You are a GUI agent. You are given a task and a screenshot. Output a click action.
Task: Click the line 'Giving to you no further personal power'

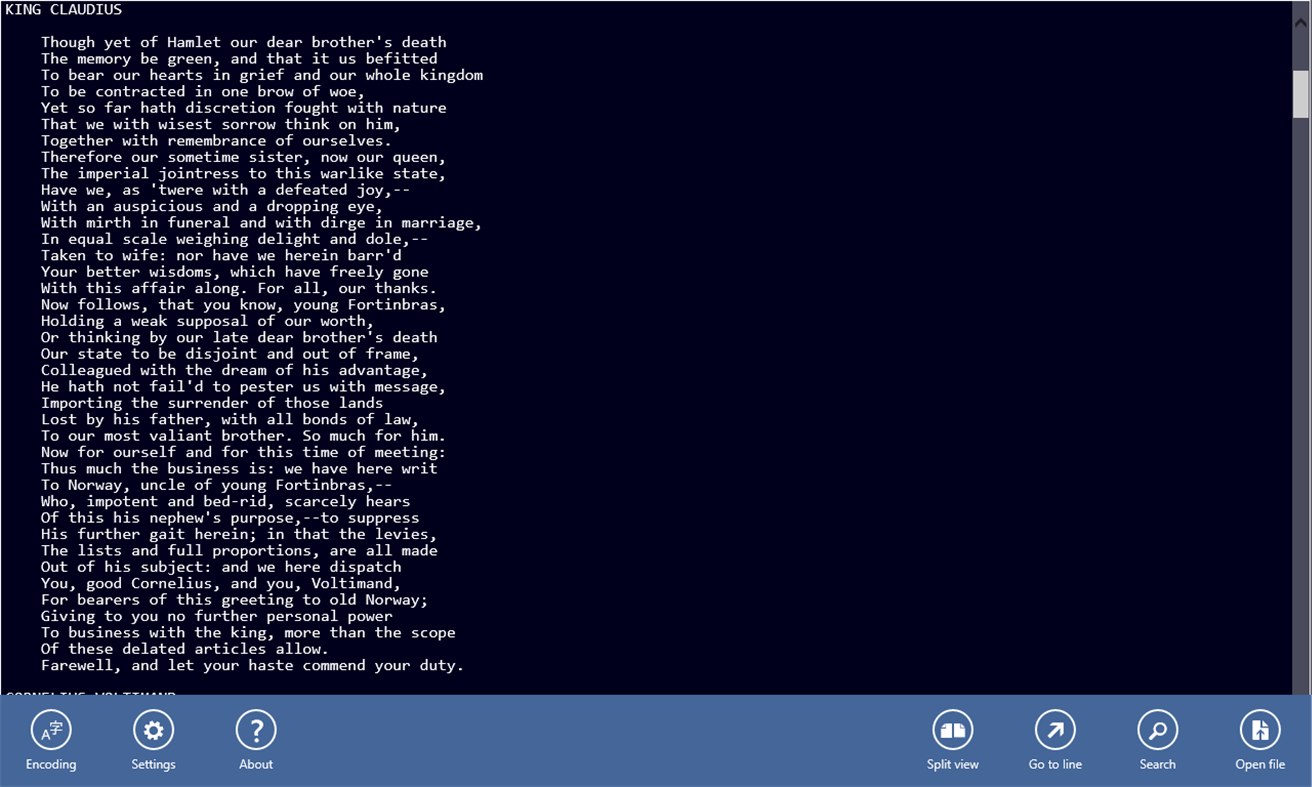coord(217,616)
